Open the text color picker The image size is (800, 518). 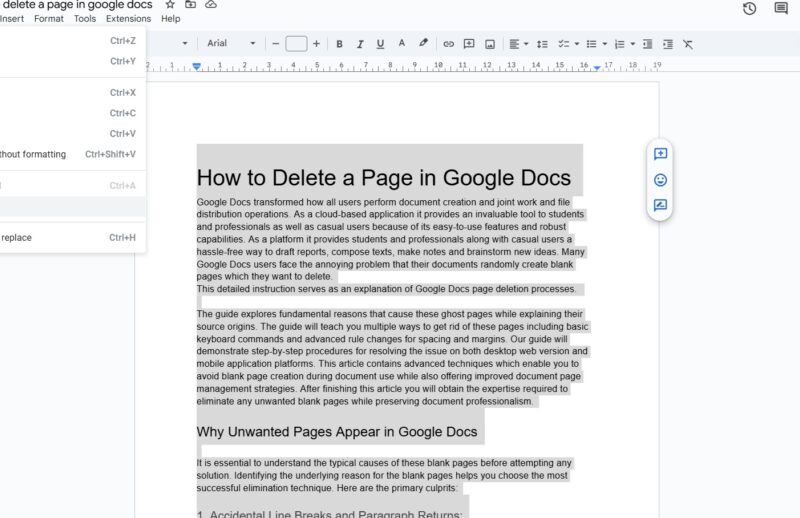click(x=402, y=43)
